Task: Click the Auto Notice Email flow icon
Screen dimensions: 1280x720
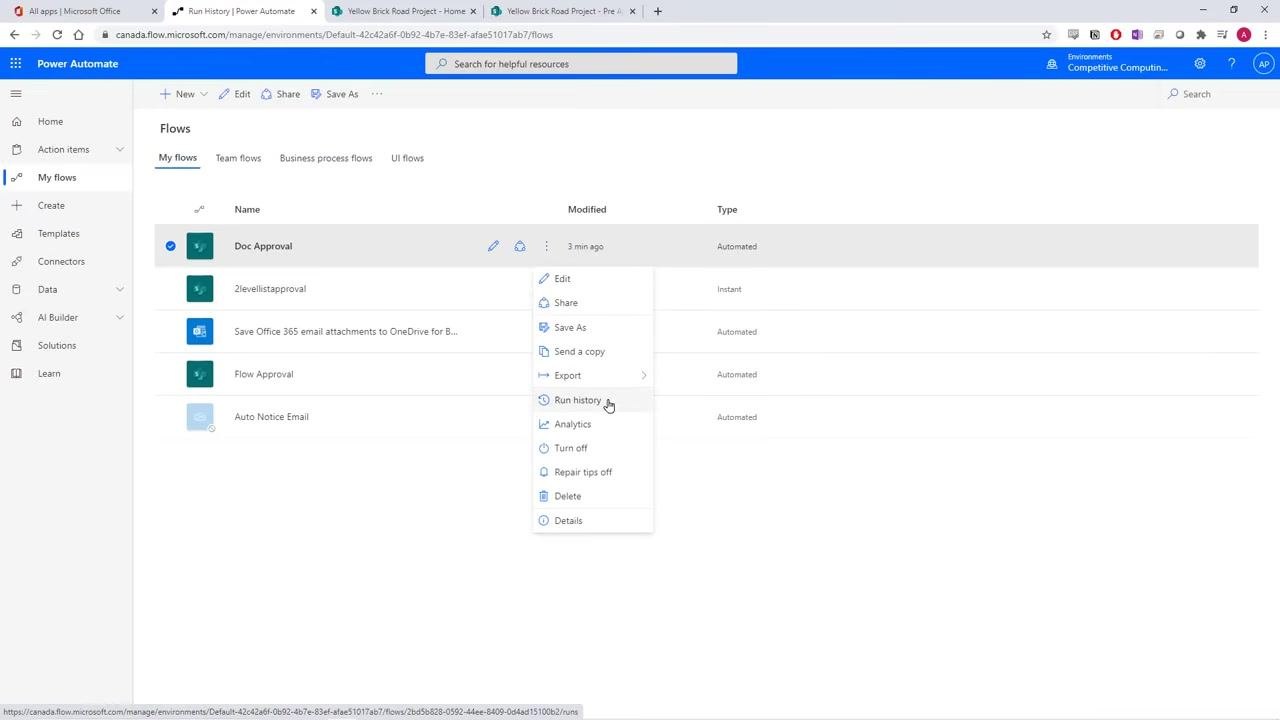Action: [200, 417]
